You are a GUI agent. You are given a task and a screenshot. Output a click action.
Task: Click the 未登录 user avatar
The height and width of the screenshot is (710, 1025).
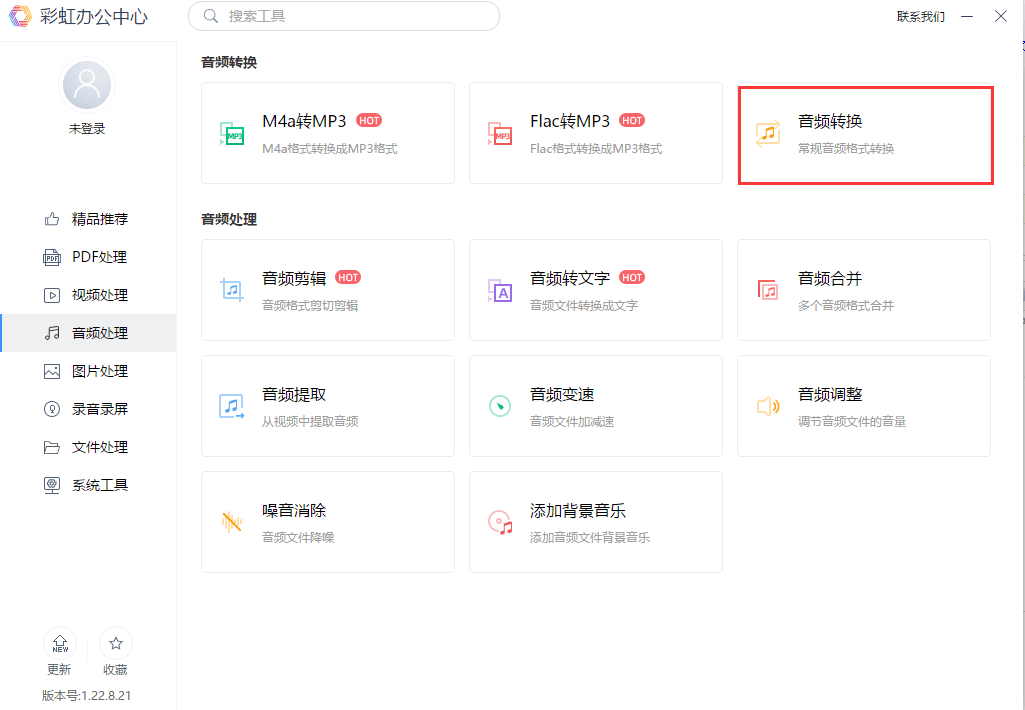87,85
